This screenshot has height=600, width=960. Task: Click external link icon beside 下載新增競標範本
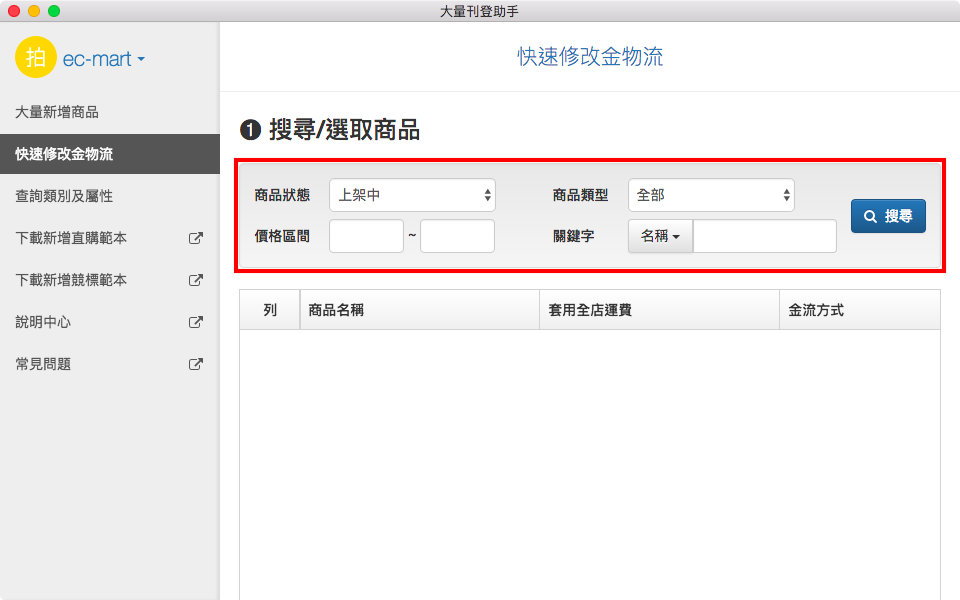196,281
